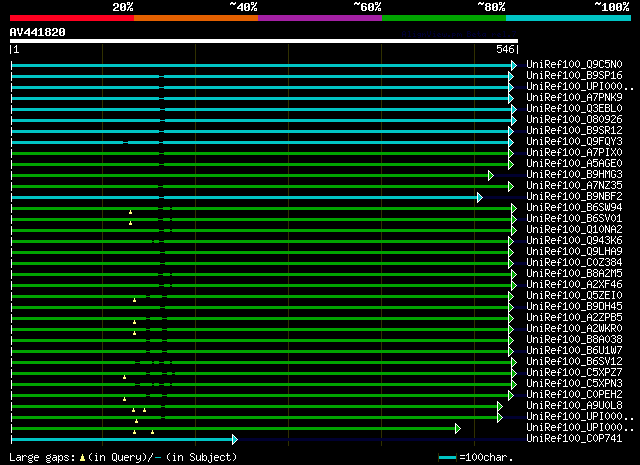The width and height of the screenshot is (640, 465).
Task: Select the UniRef100_A7NZ35 label
Action: click(574, 186)
